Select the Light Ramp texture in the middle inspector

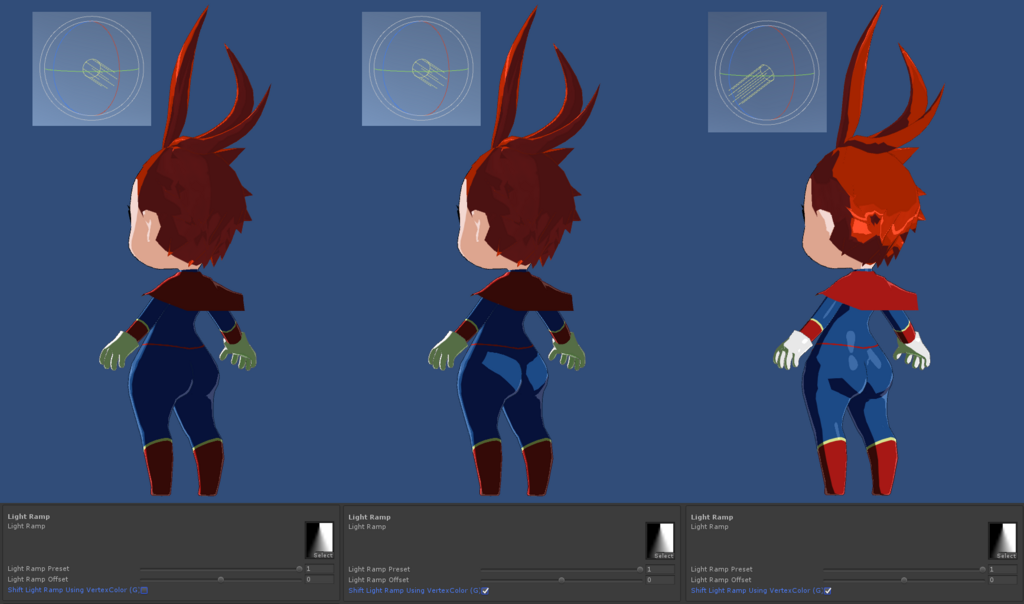(660, 541)
